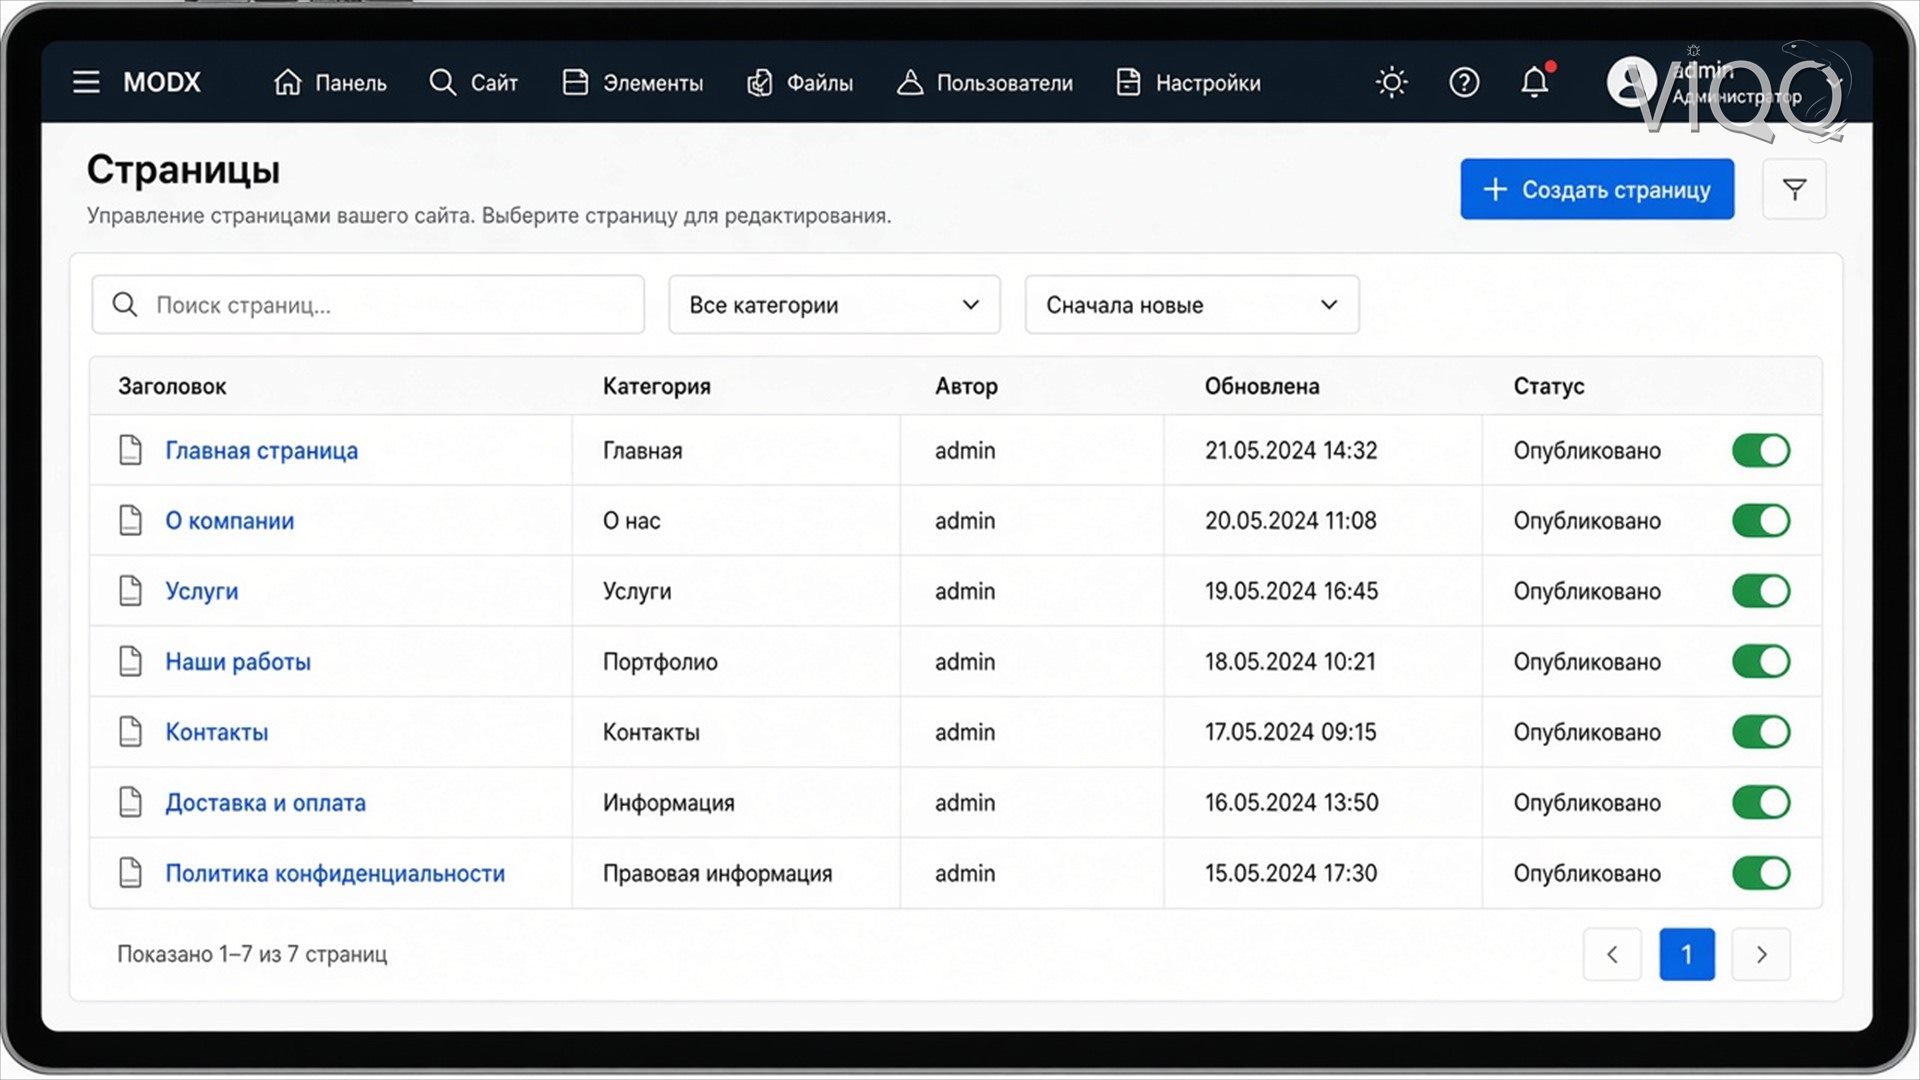The image size is (1920, 1080).
Task: Open the Пользователи menu item
Action: pos(985,82)
